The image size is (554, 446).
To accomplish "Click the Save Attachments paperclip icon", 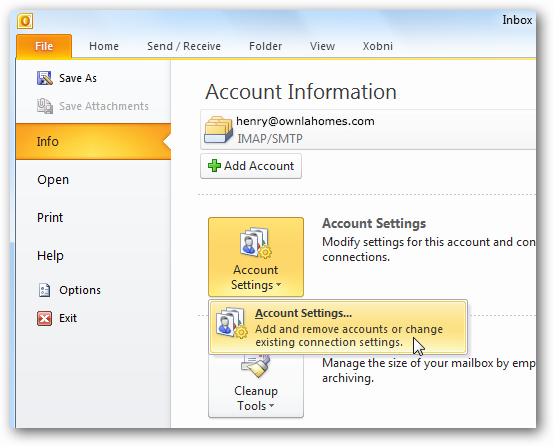I will (45, 106).
